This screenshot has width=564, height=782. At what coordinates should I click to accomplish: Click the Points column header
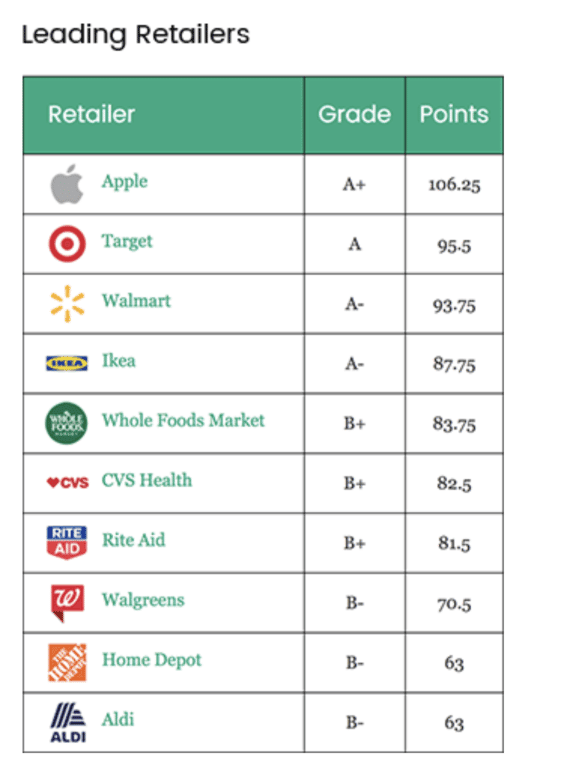pos(454,115)
